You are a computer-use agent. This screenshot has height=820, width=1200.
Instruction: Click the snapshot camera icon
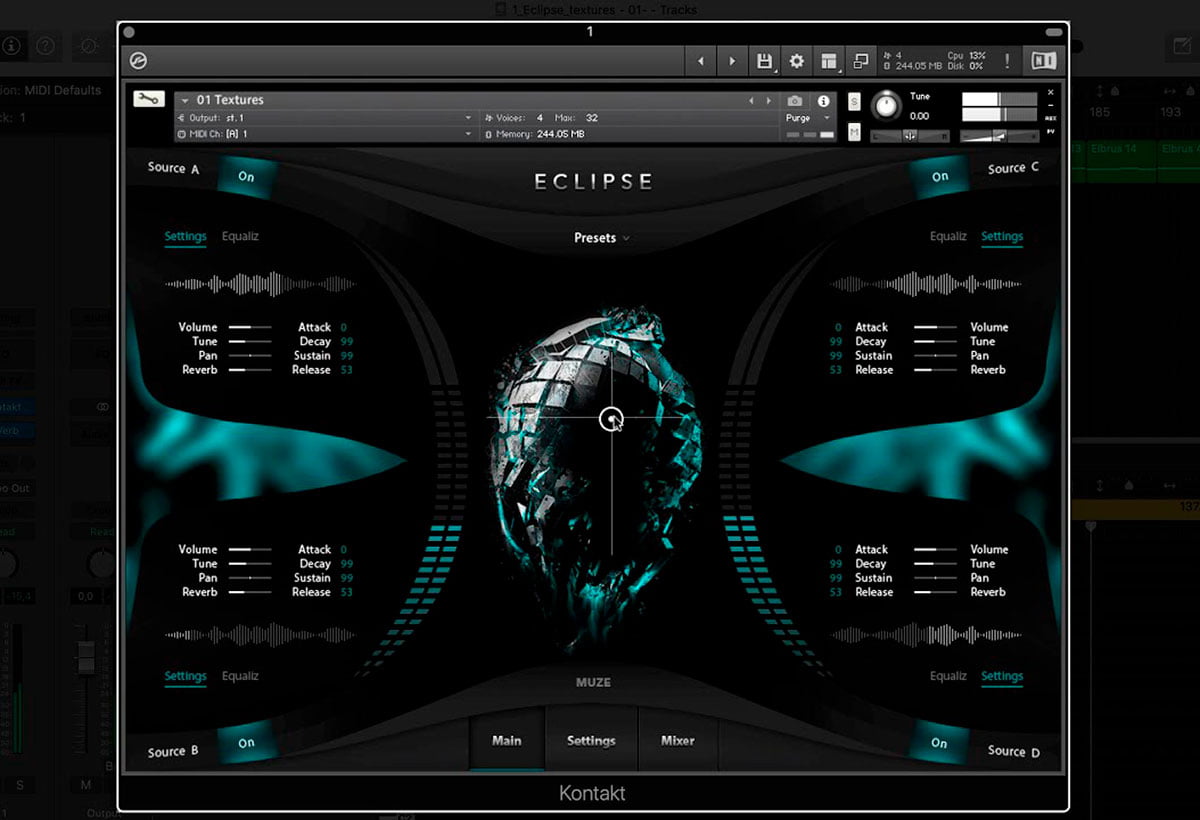pos(794,101)
